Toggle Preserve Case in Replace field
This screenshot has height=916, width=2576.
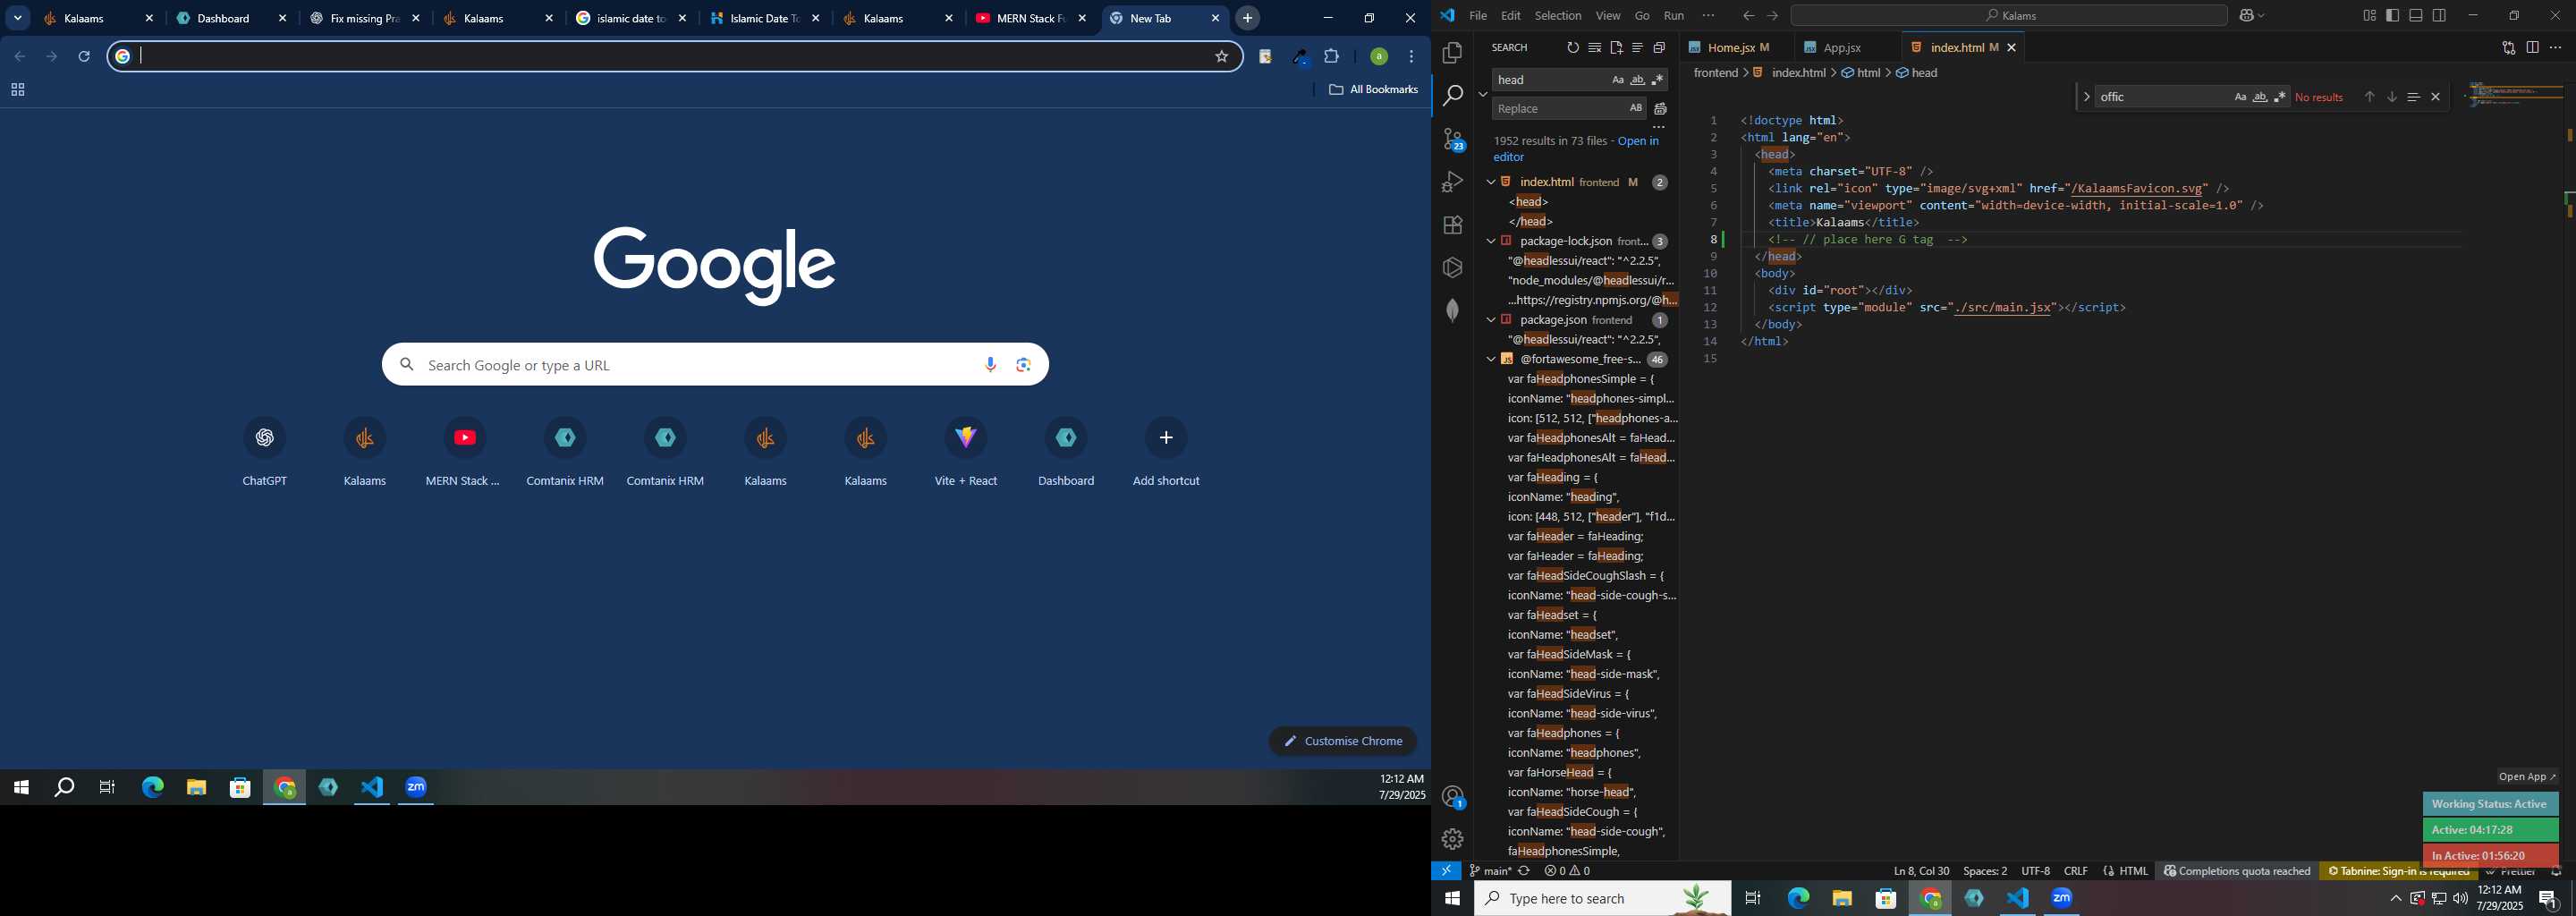pos(1636,108)
